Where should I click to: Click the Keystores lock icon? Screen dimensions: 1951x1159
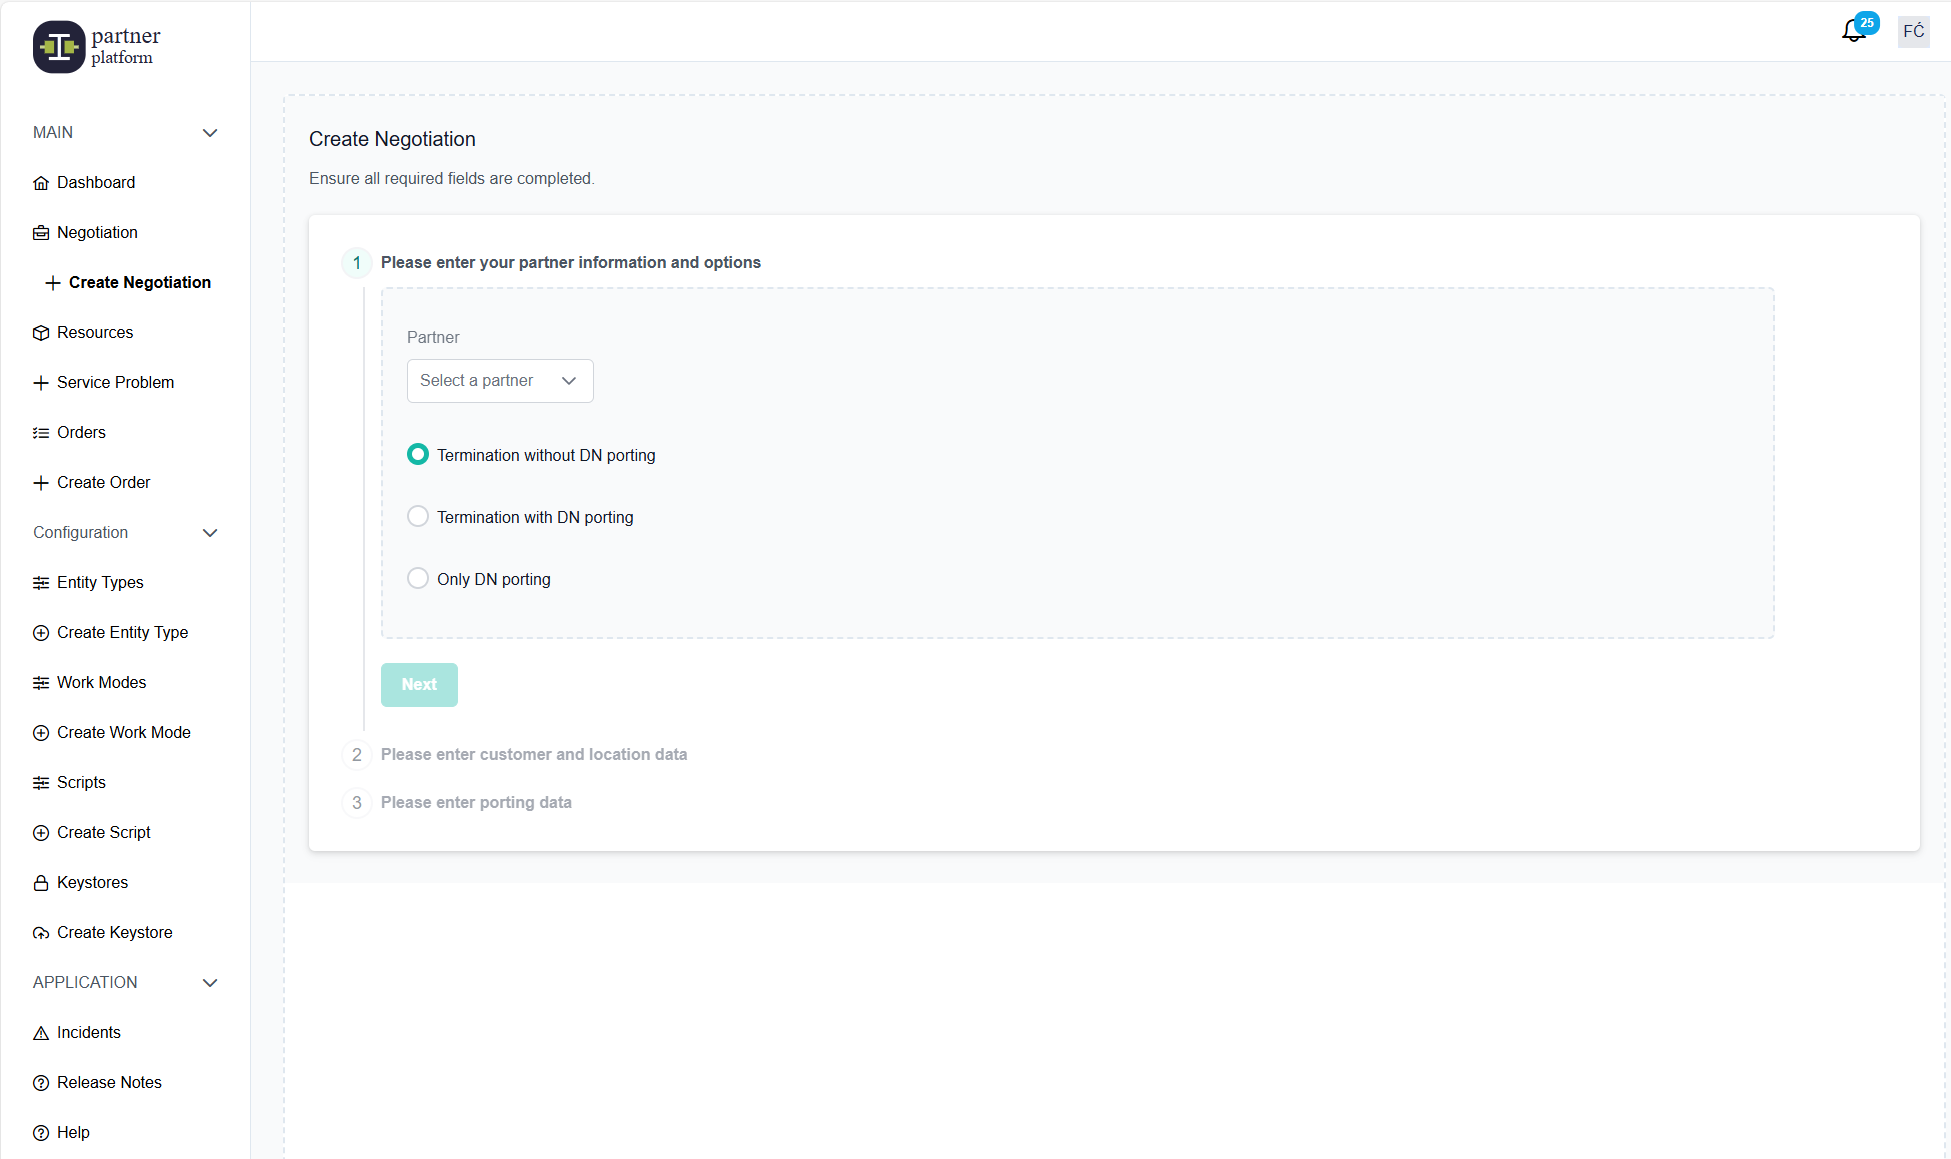click(x=41, y=883)
